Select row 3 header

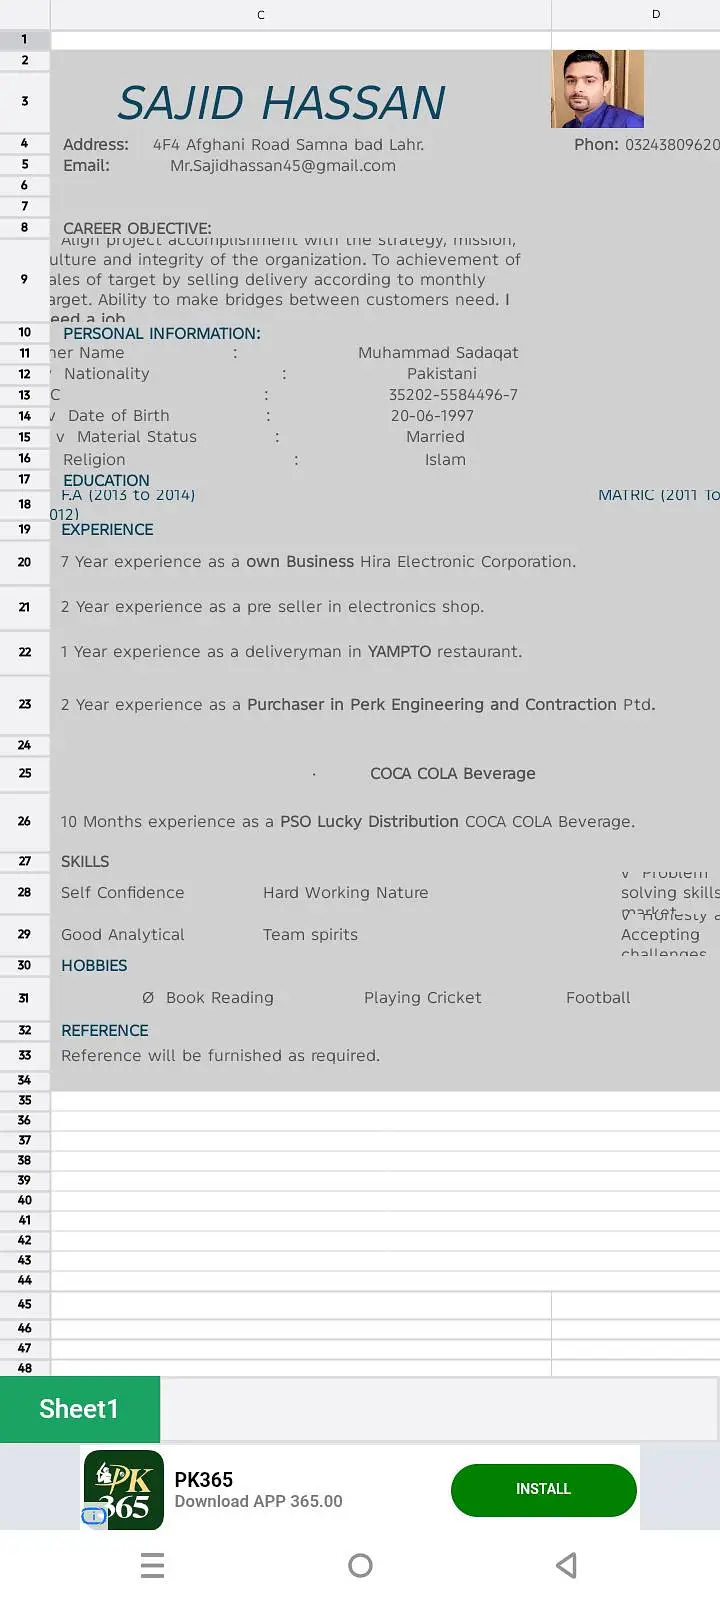[x=25, y=101]
